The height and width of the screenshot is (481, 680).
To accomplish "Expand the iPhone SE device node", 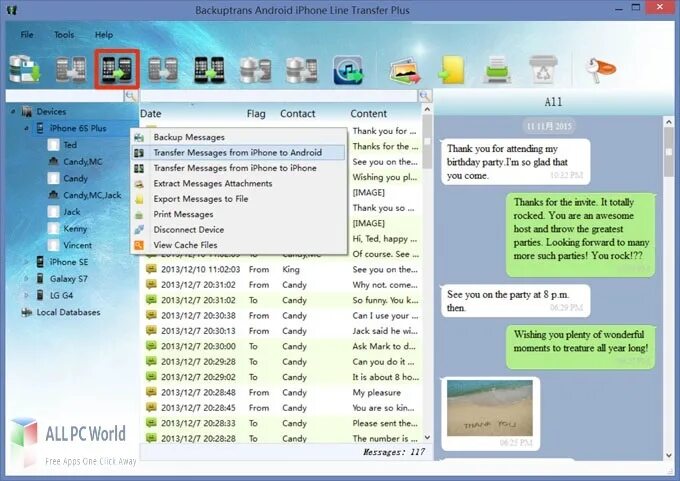I will [x=26, y=262].
